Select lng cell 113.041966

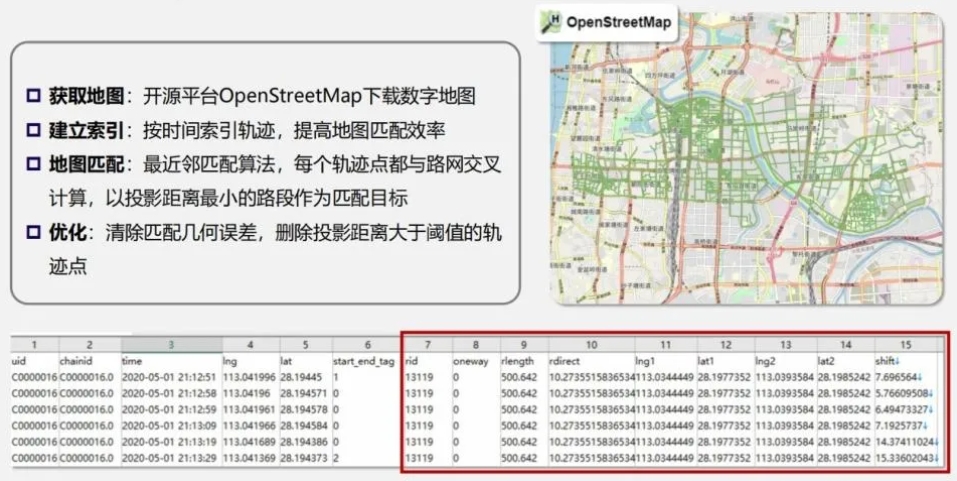point(251,425)
